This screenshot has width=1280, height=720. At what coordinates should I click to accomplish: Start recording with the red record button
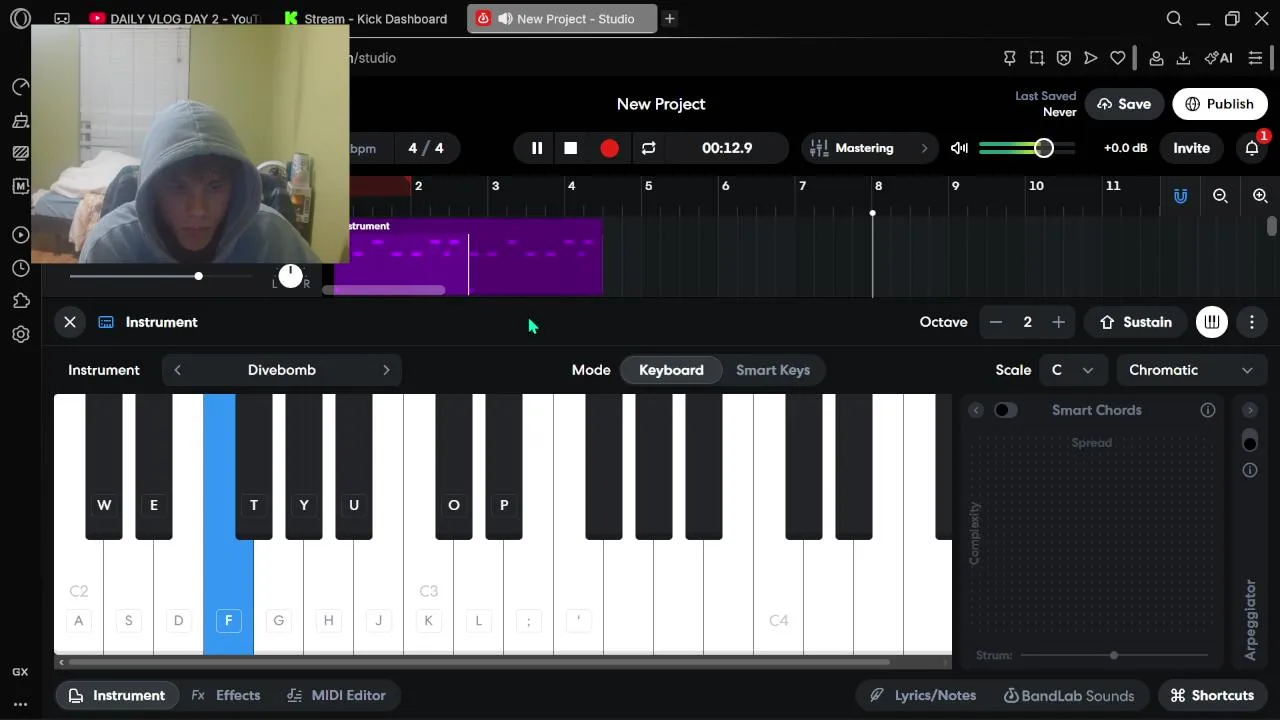click(x=609, y=148)
